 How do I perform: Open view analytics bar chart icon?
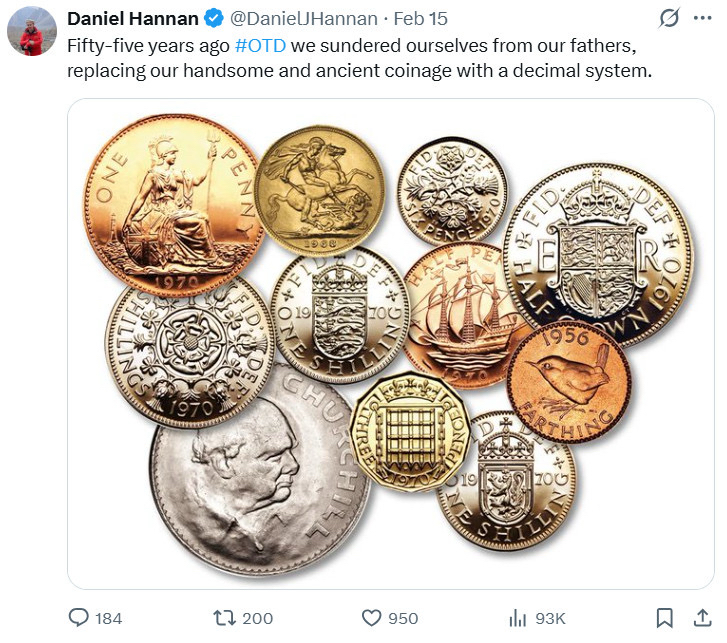(518, 617)
